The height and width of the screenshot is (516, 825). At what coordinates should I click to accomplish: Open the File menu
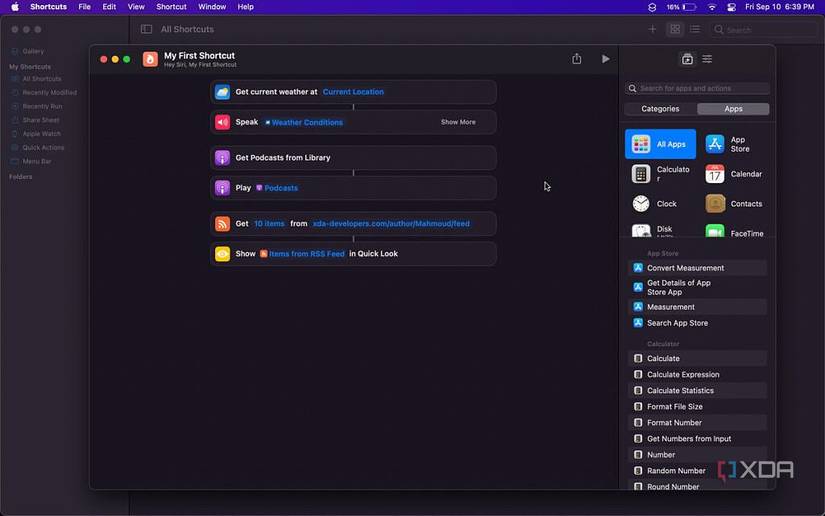pos(84,7)
